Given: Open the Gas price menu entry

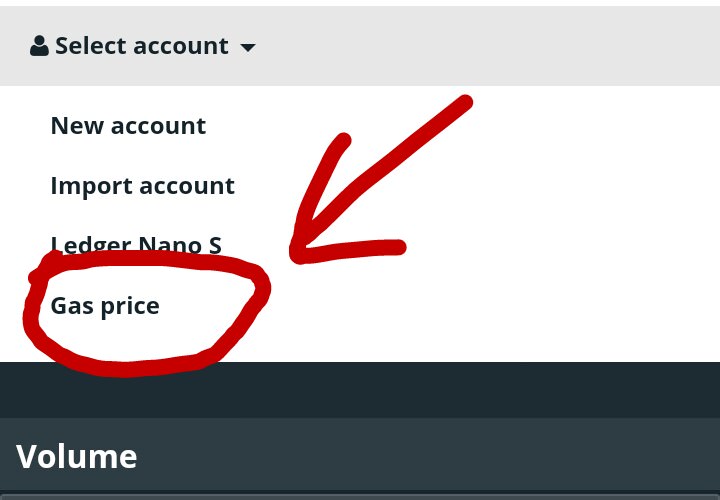Looking at the screenshot, I should click(105, 306).
